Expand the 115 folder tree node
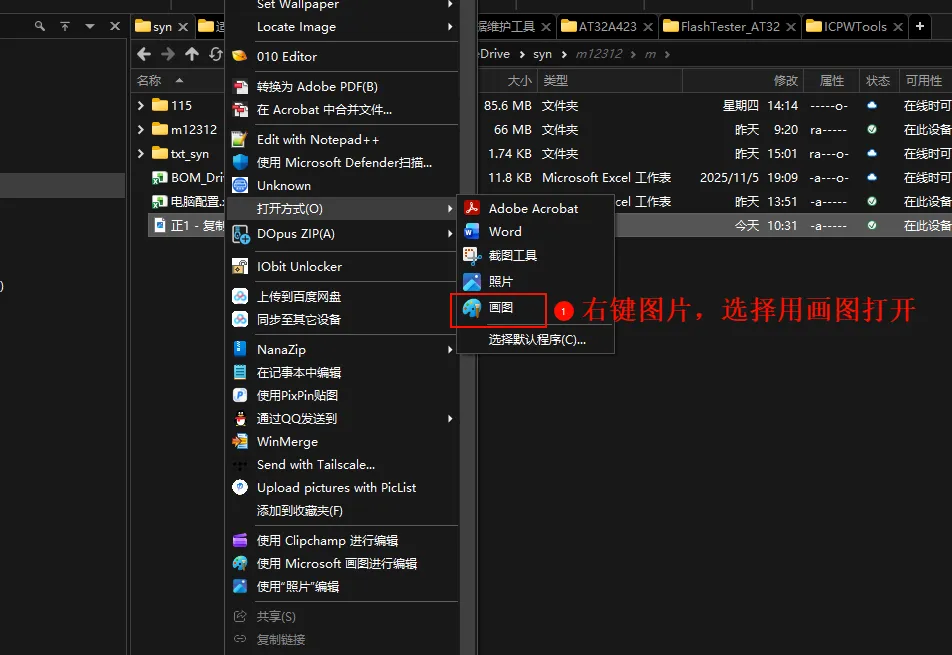The image size is (952, 655). click(141, 105)
